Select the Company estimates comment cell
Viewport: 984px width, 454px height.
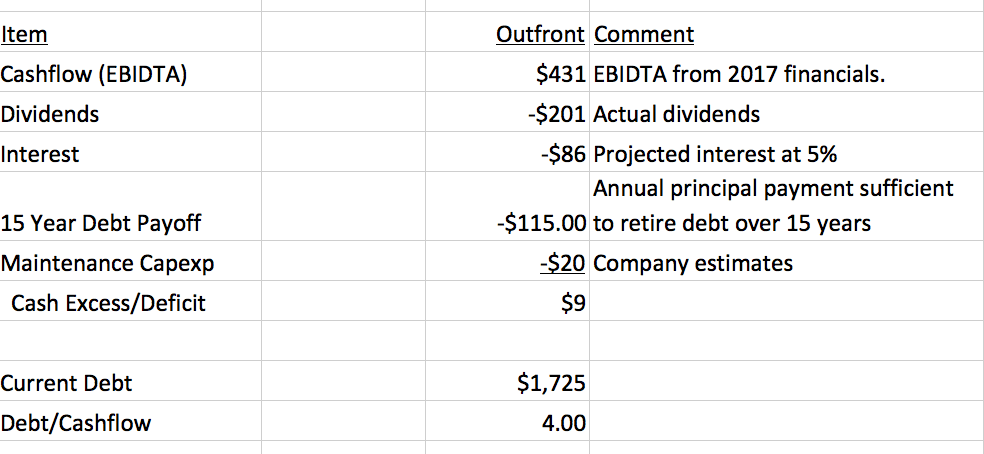(693, 263)
